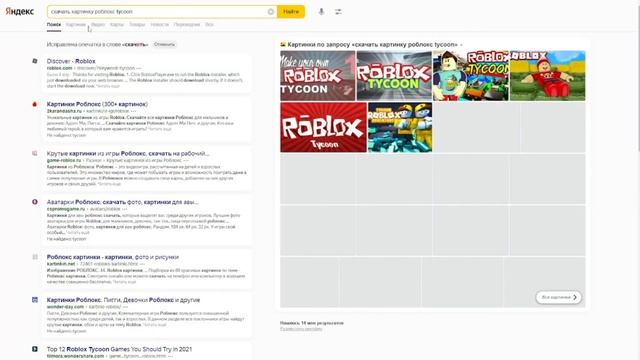Screen dimensions: 640x360
Task: Open Аватарки Роблокс, скачать фото result
Action: pyautogui.click(x=122, y=202)
